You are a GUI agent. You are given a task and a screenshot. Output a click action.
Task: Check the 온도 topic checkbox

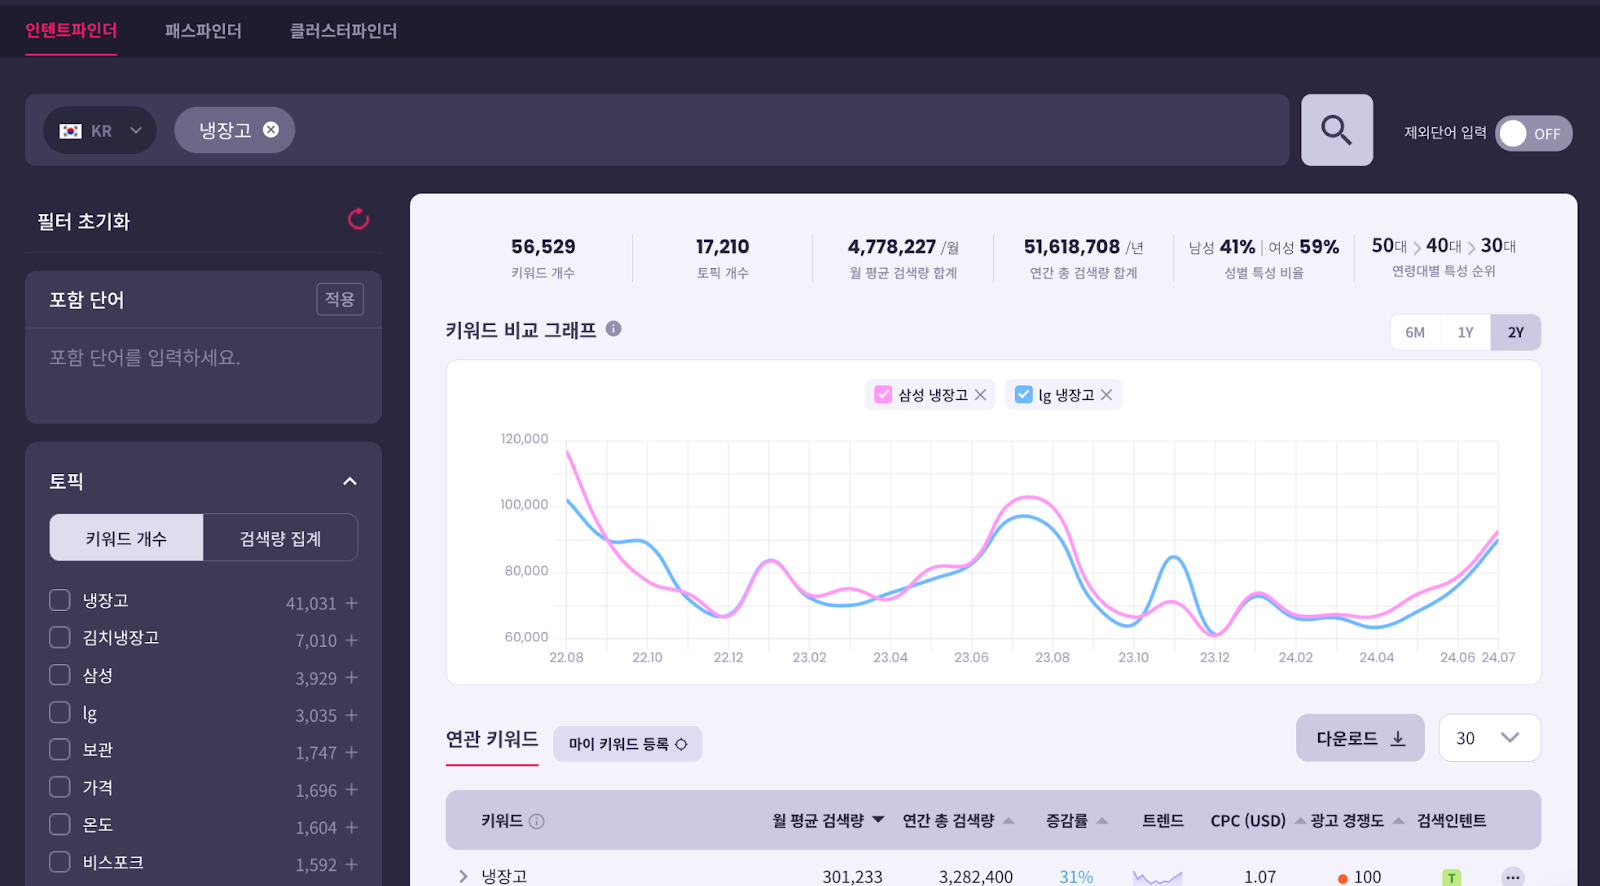(60, 824)
